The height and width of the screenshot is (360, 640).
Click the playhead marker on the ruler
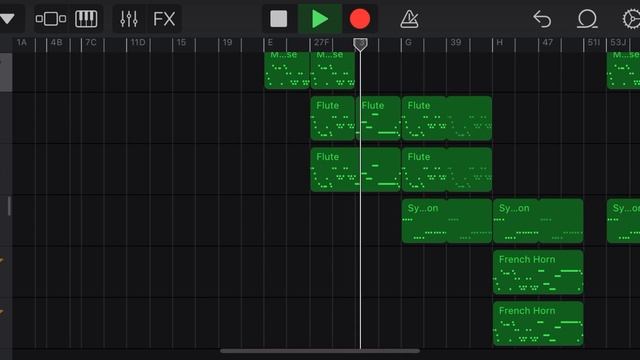point(360,44)
